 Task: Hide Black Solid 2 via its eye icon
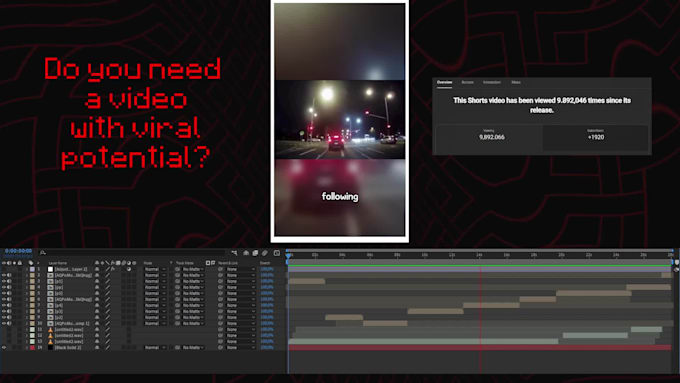(x=4, y=347)
